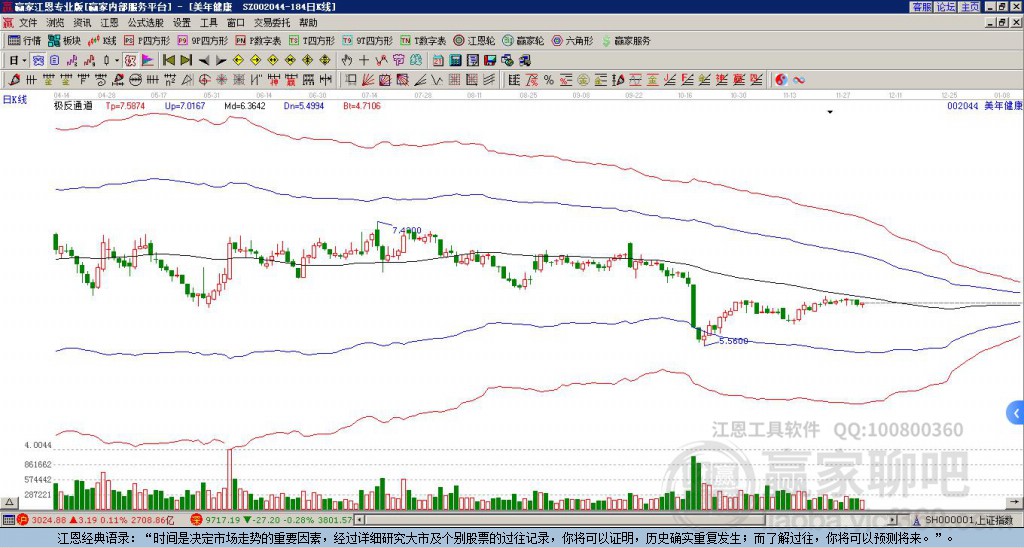Launch the 赢家轮 wheel tool
1024x548 pixels.
(x=523, y=40)
